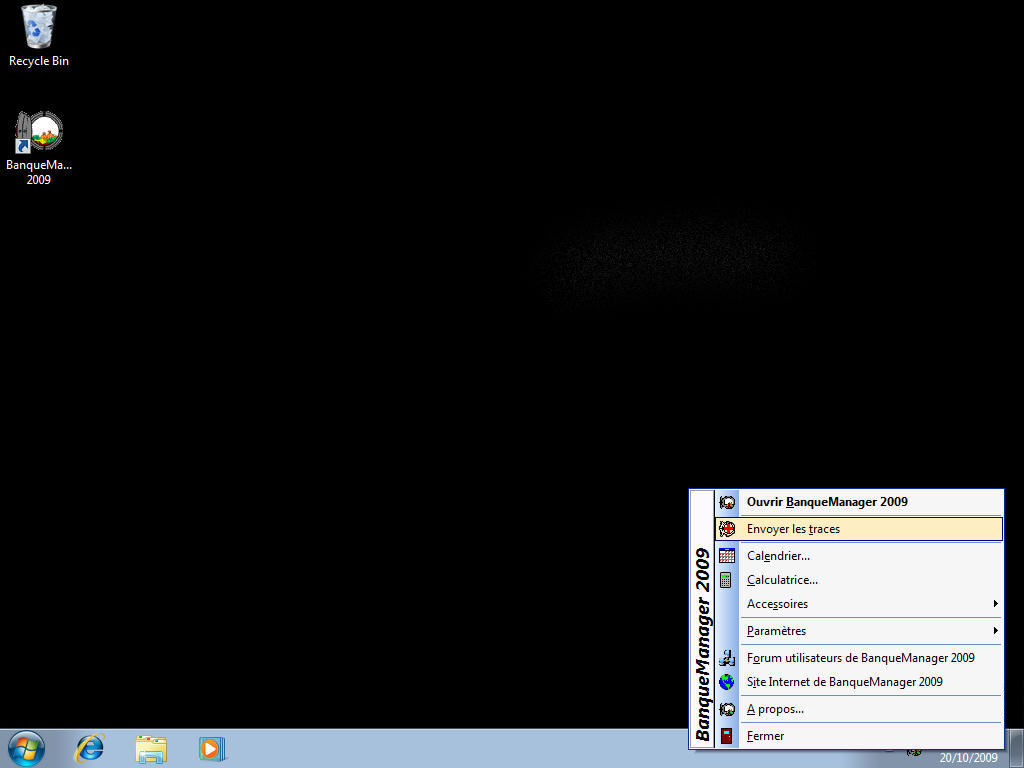The image size is (1024, 768).
Task: Expand the Paramètres submenu arrow
Action: tap(995, 631)
